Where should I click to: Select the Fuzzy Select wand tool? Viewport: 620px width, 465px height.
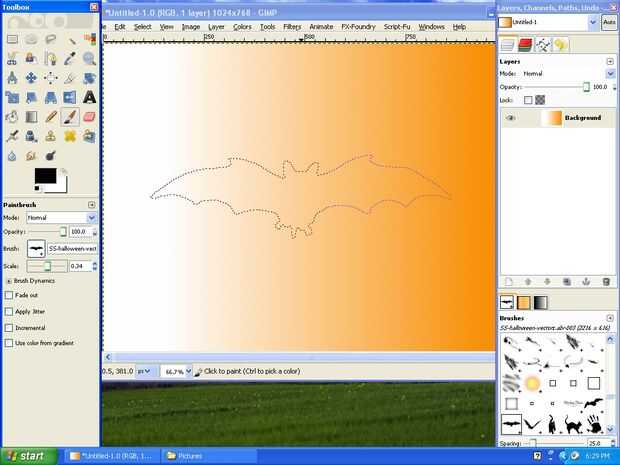point(70,39)
